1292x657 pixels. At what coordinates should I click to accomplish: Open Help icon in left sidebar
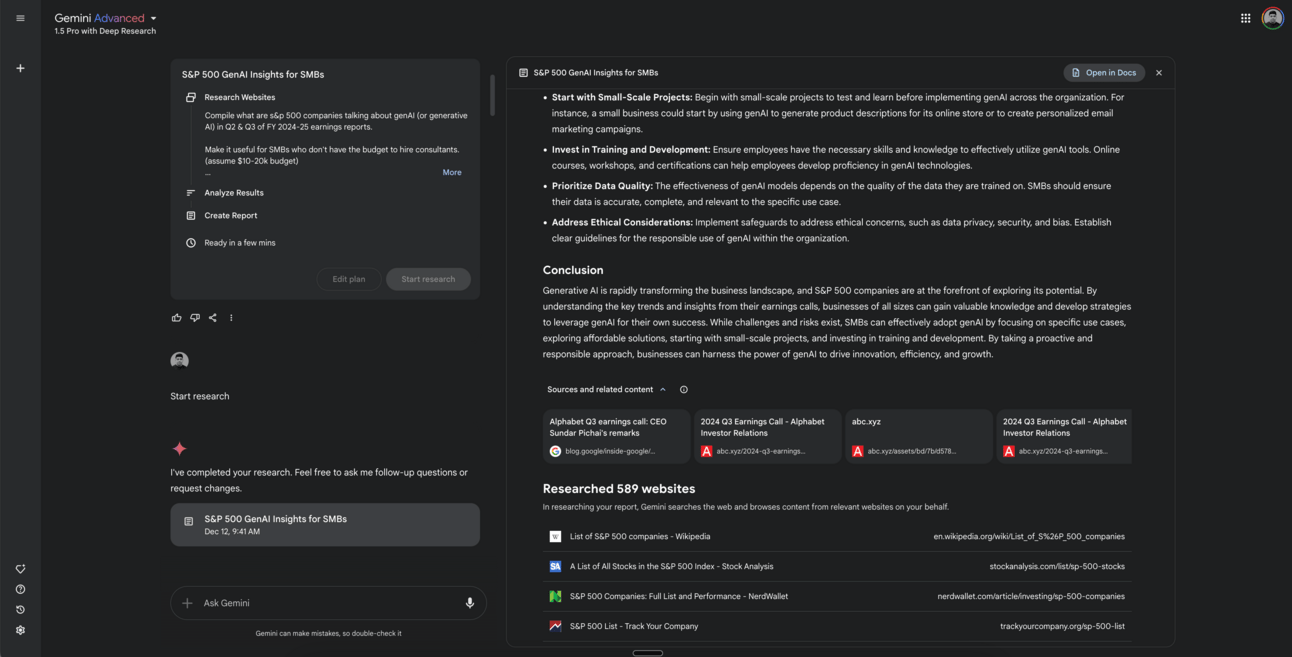tap(20, 589)
